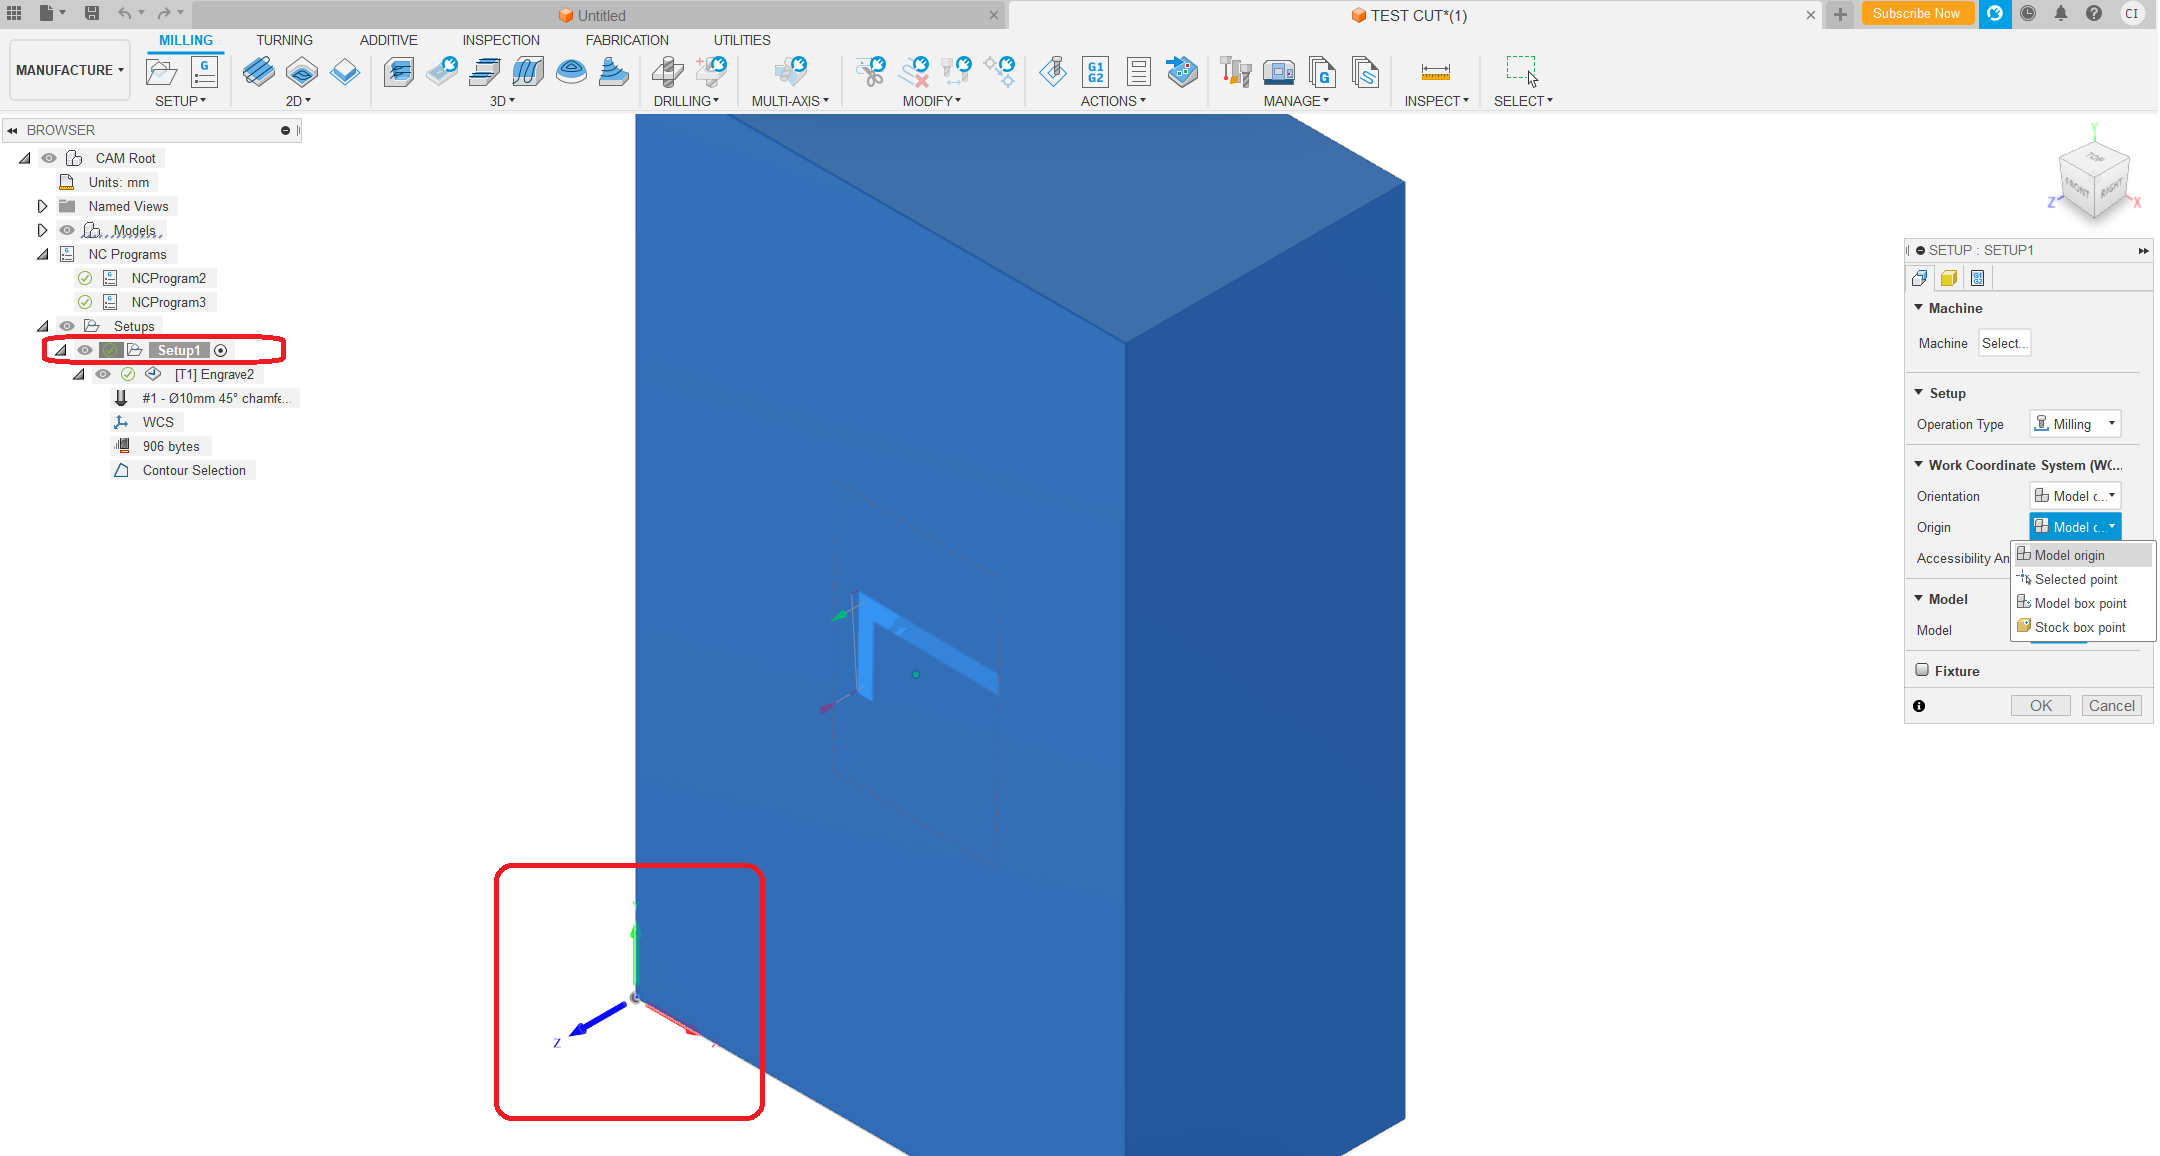Choose Stock box point from the Origin list
This screenshot has height=1156, width=2160.
coord(2079,627)
